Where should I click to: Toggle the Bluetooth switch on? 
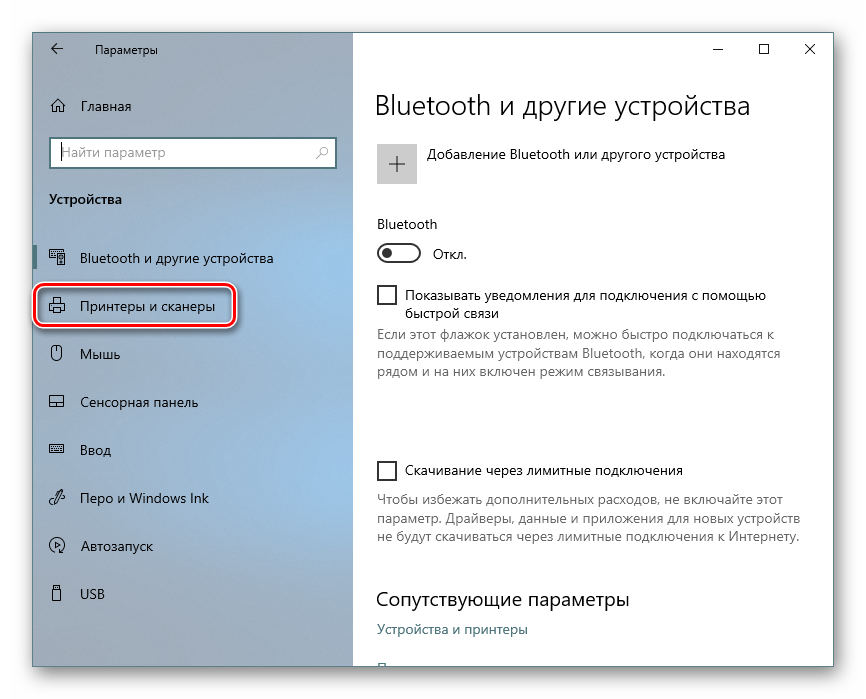click(399, 253)
